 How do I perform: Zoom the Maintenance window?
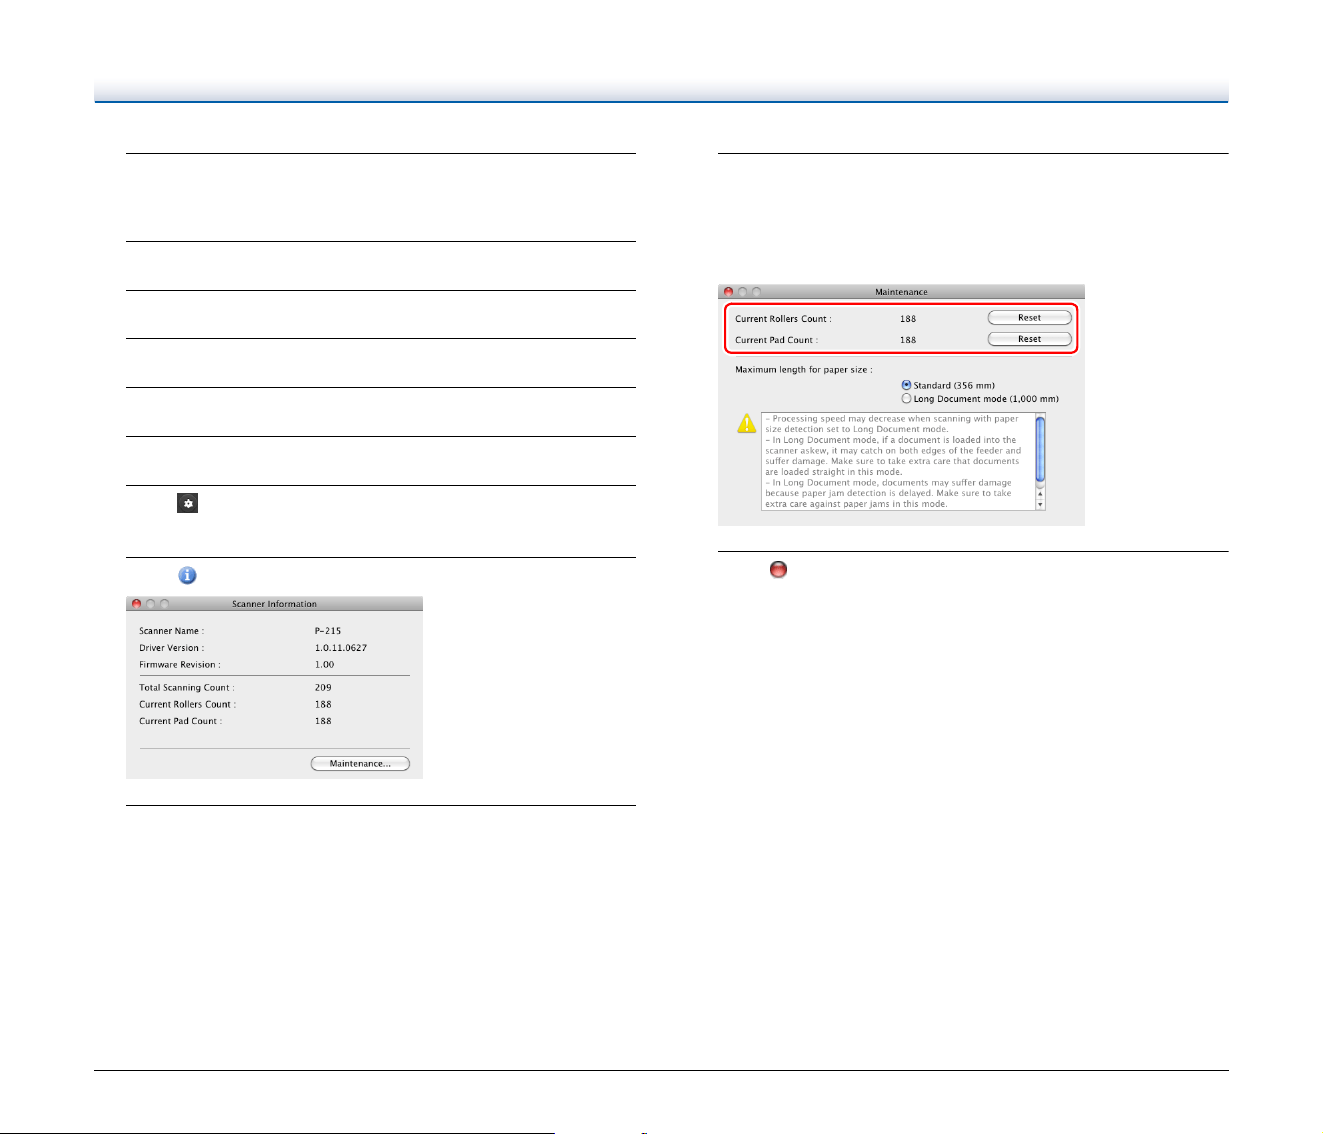(757, 292)
